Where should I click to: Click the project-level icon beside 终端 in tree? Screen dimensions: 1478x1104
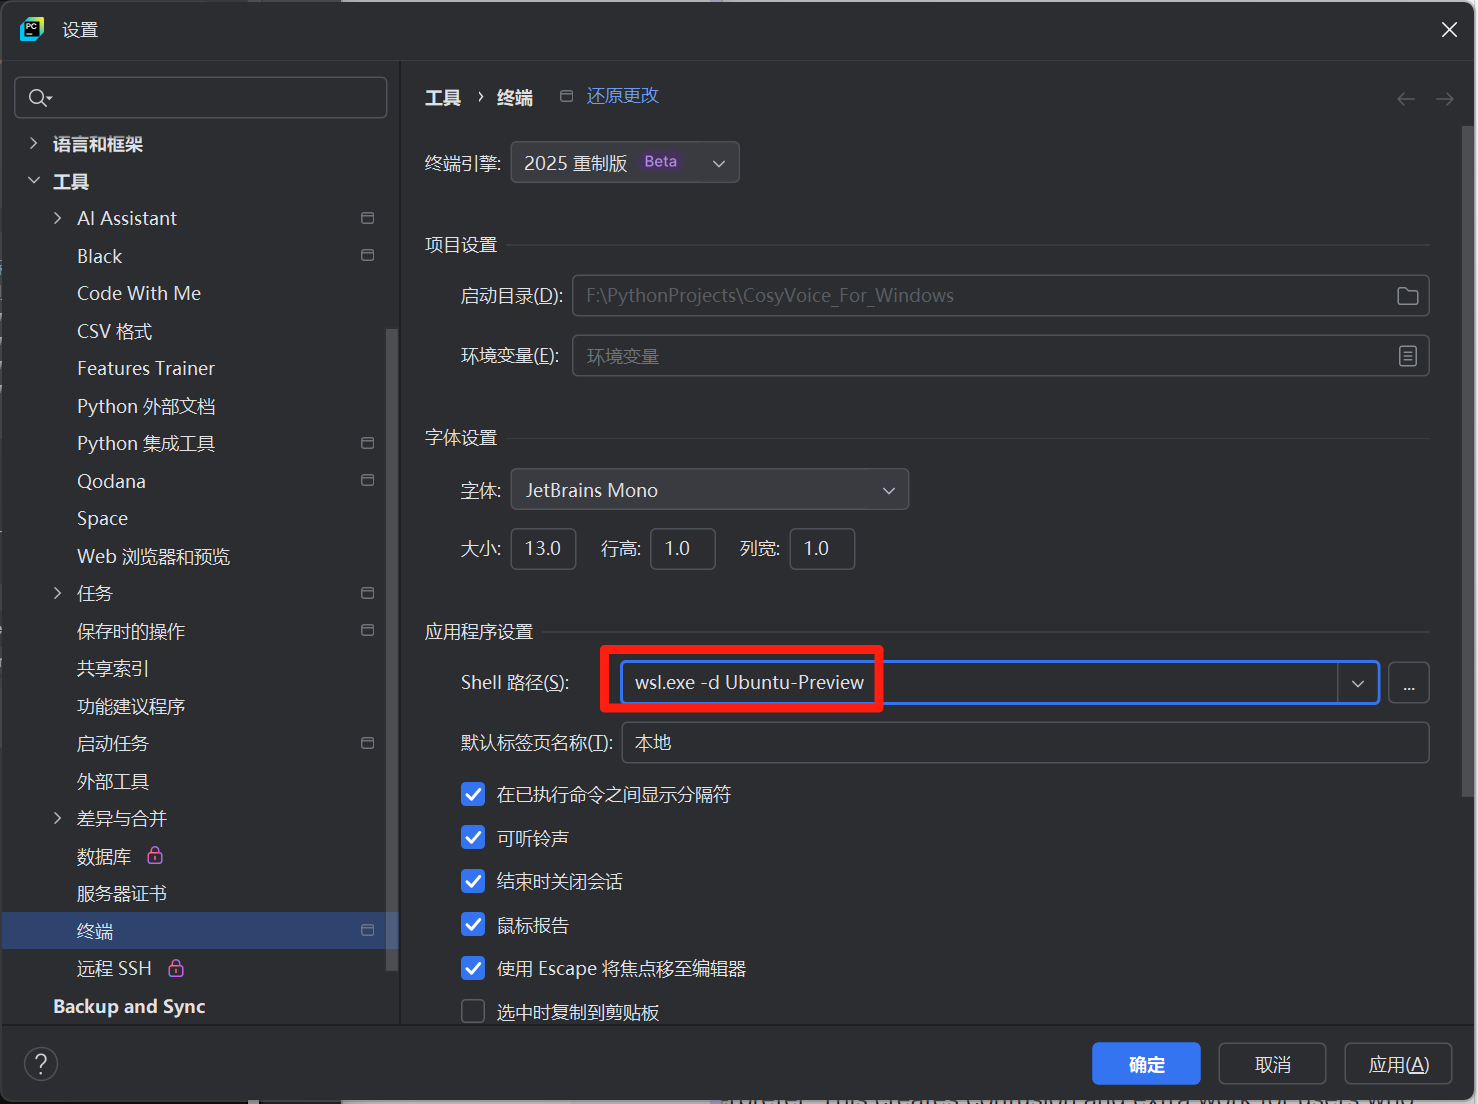pos(367,931)
